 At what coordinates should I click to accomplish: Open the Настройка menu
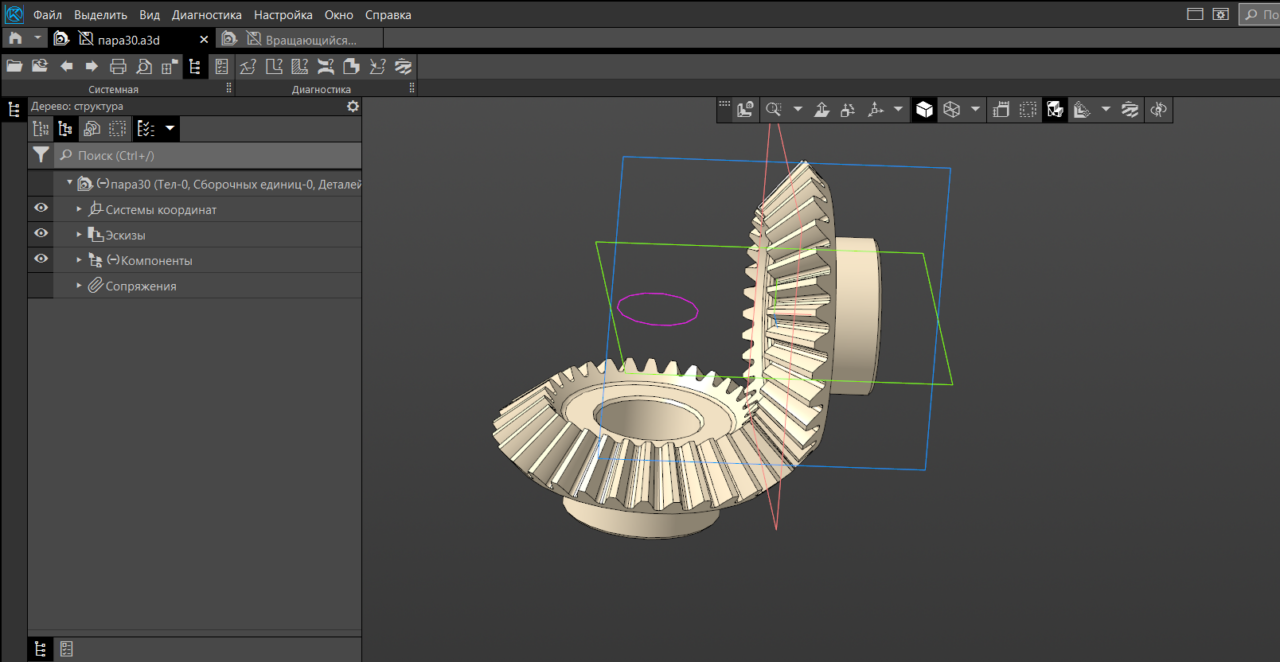283,15
